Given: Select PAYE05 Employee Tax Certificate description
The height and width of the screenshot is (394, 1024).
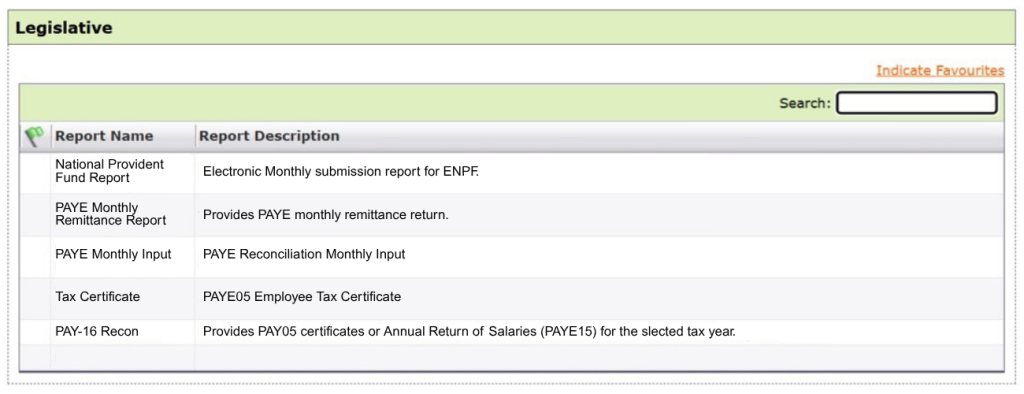Looking at the screenshot, I should click(x=302, y=297).
